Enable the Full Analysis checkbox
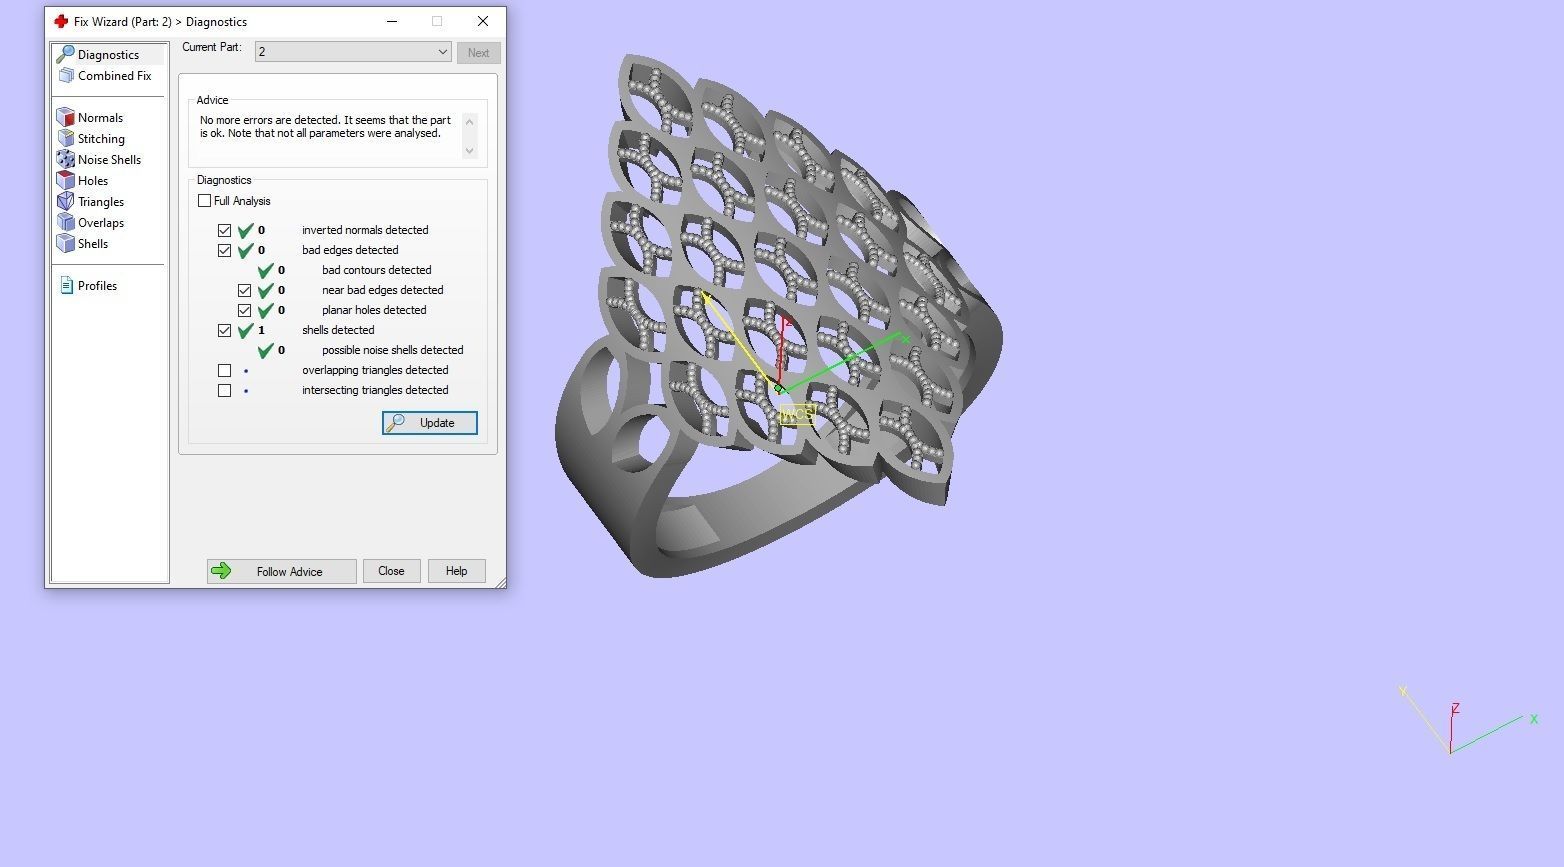 click(x=205, y=201)
